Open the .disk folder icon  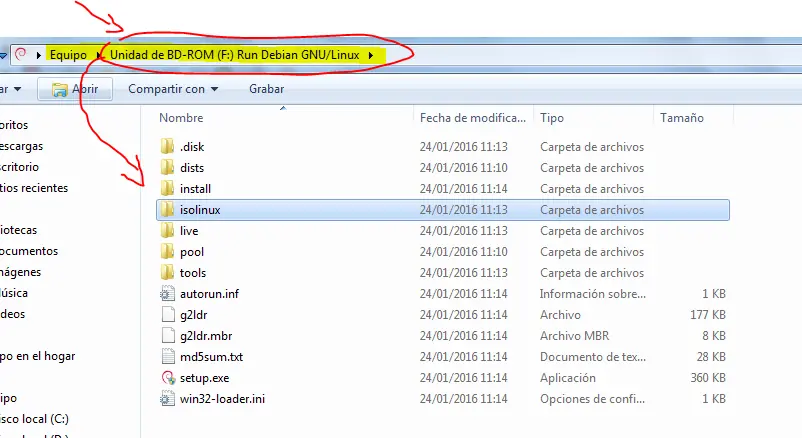pos(167,147)
